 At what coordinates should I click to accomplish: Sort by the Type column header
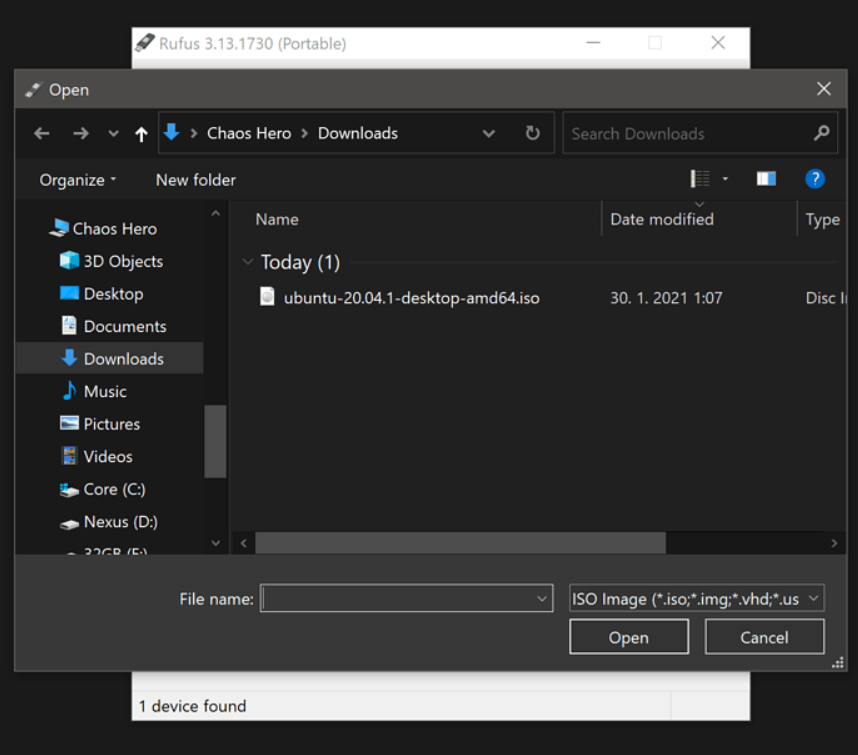pos(822,219)
